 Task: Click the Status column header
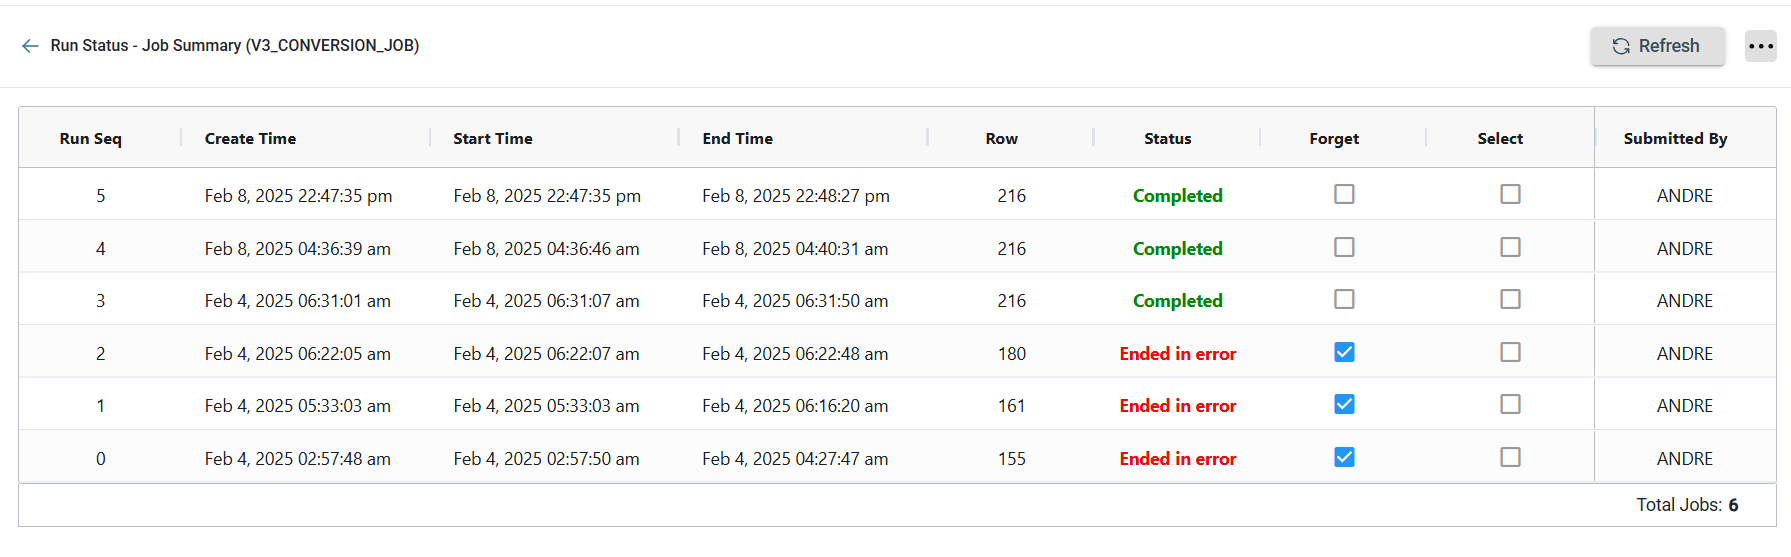(1167, 139)
